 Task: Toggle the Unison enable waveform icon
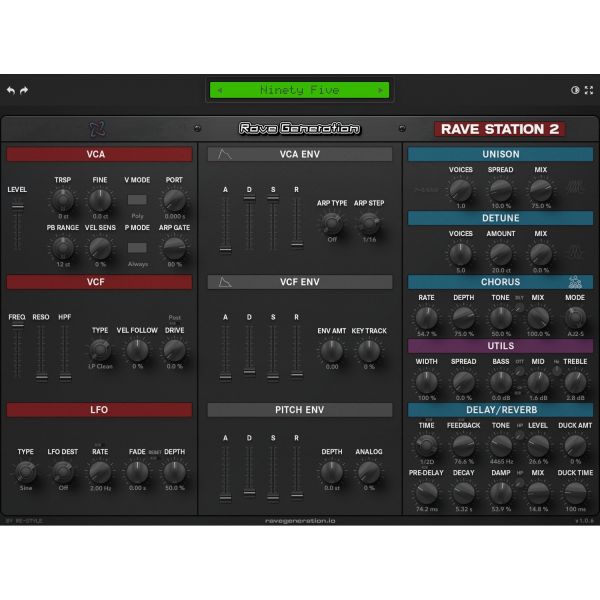coord(575,187)
